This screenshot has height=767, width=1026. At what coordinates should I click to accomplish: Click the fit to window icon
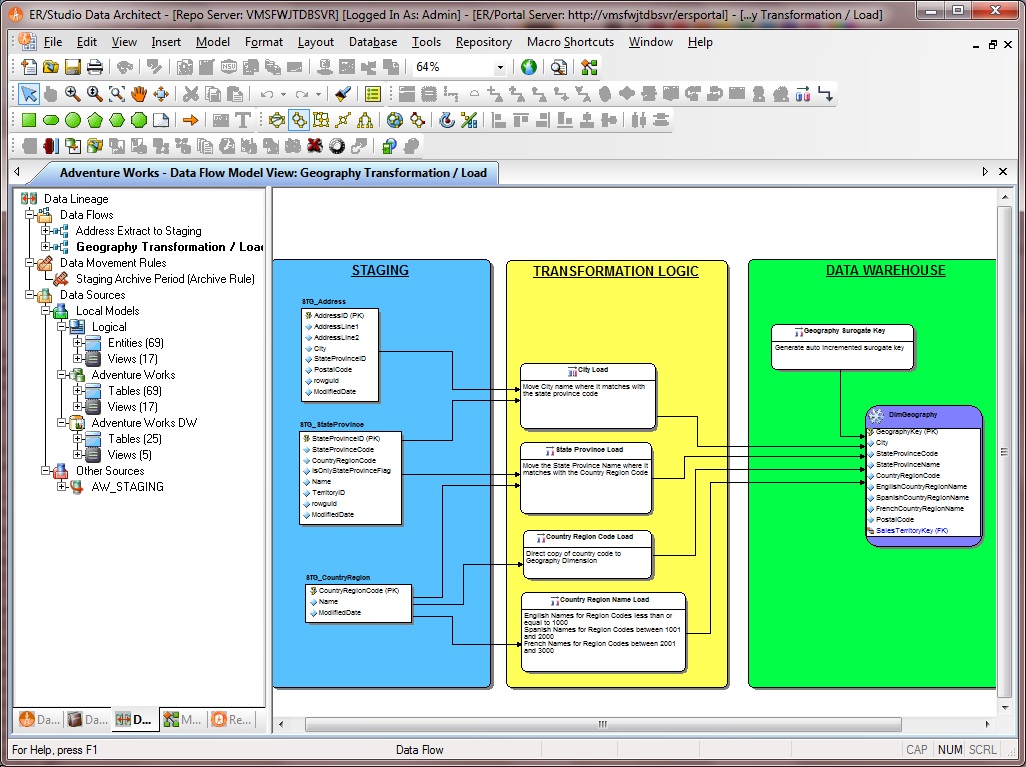click(116, 94)
